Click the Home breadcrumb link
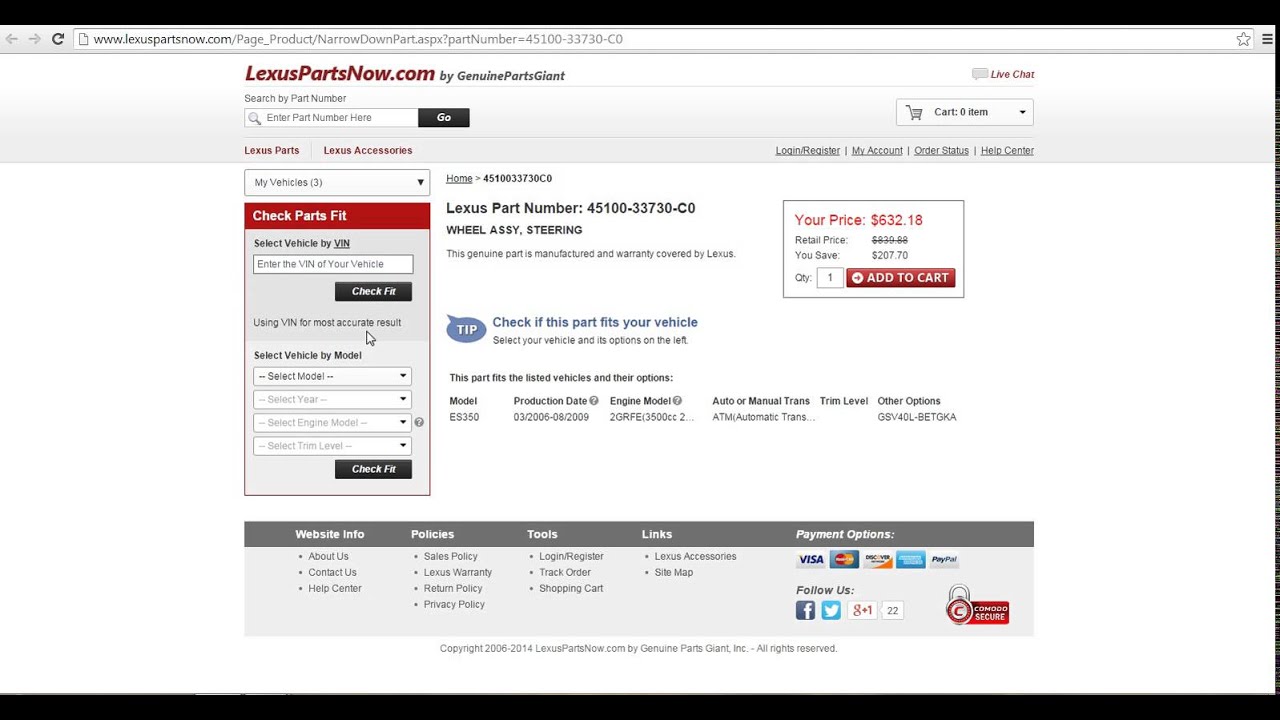 point(459,179)
